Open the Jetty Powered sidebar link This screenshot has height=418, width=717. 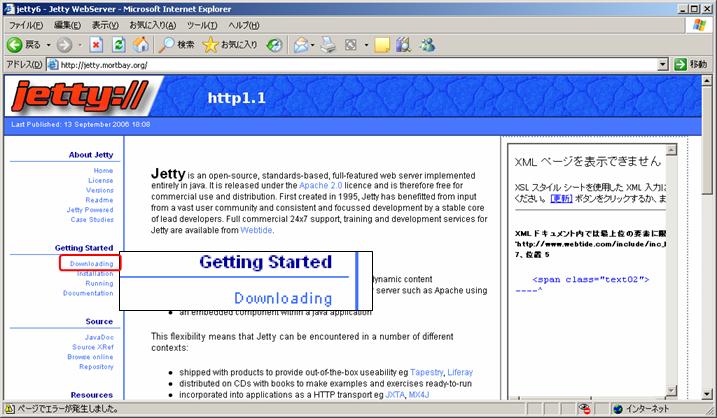[90, 210]
